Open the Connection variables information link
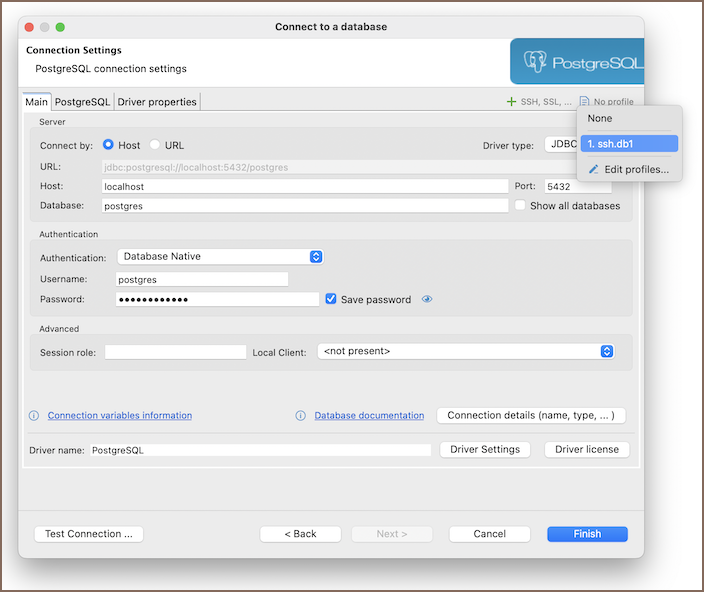This screenshot has width=704, height=592. pos(120,416)
